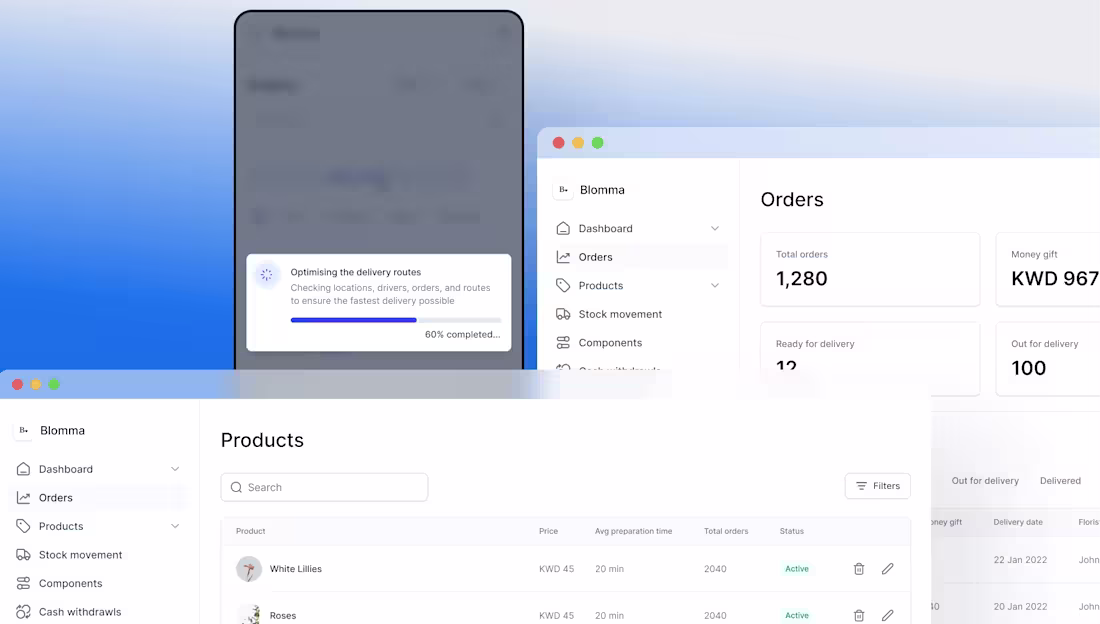Maximize Products window with green button
1100x624 pixels.
[x=54, y=384]
